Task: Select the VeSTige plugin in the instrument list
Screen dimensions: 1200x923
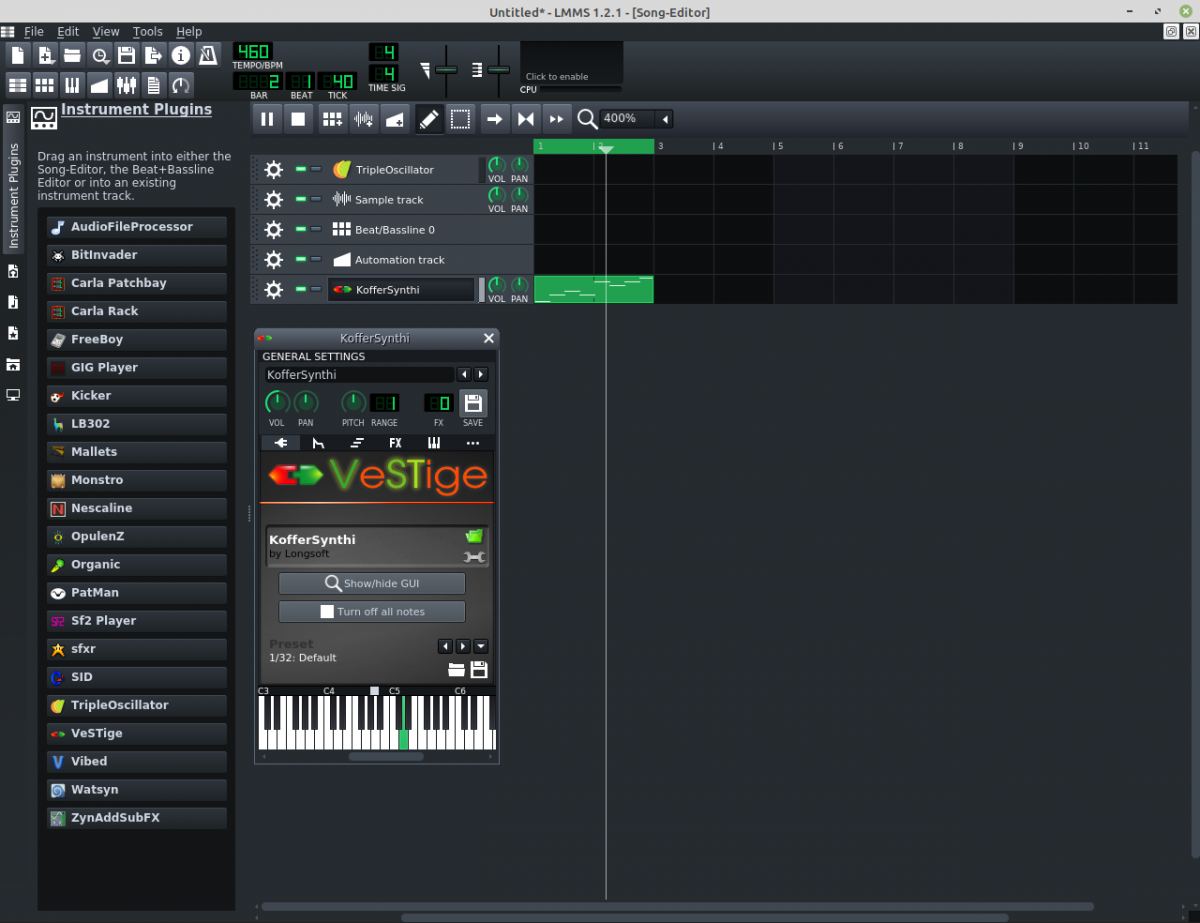Action: (x=137, y=733)
